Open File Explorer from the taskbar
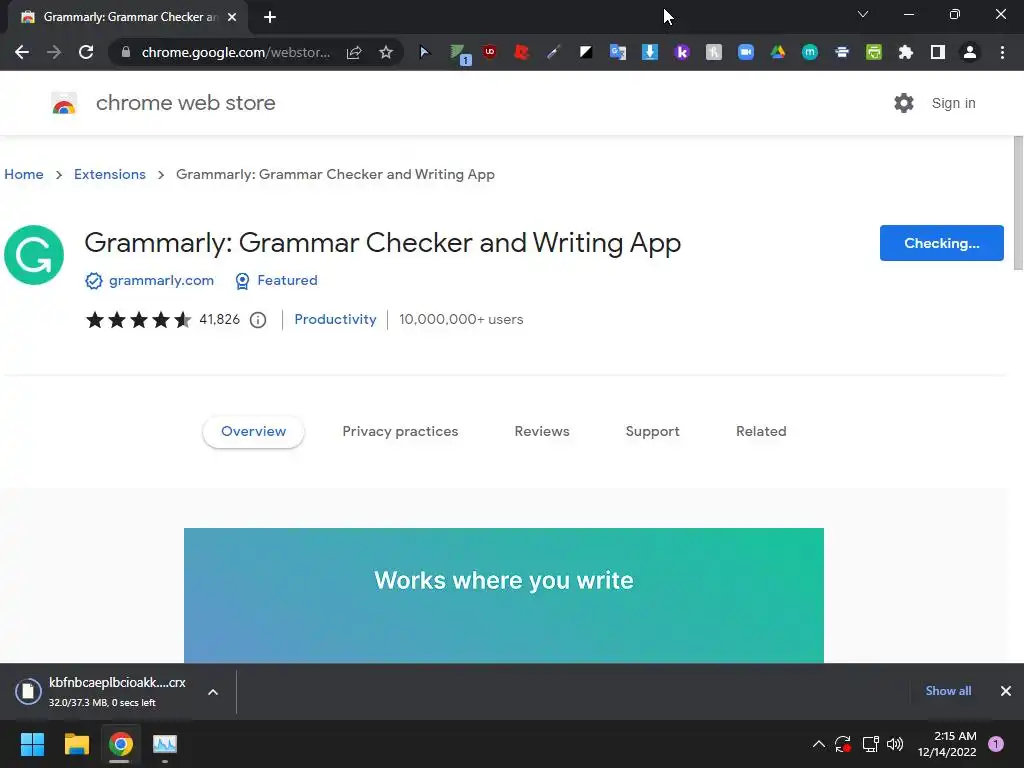This screenshot has width=1024, height=768. pos(76,744)
